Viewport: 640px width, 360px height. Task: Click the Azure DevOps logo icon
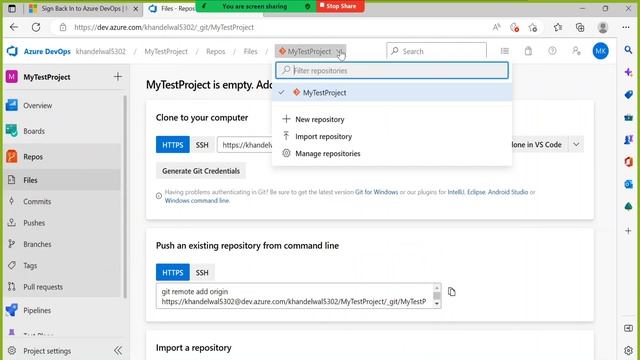(x=12, y=51)
